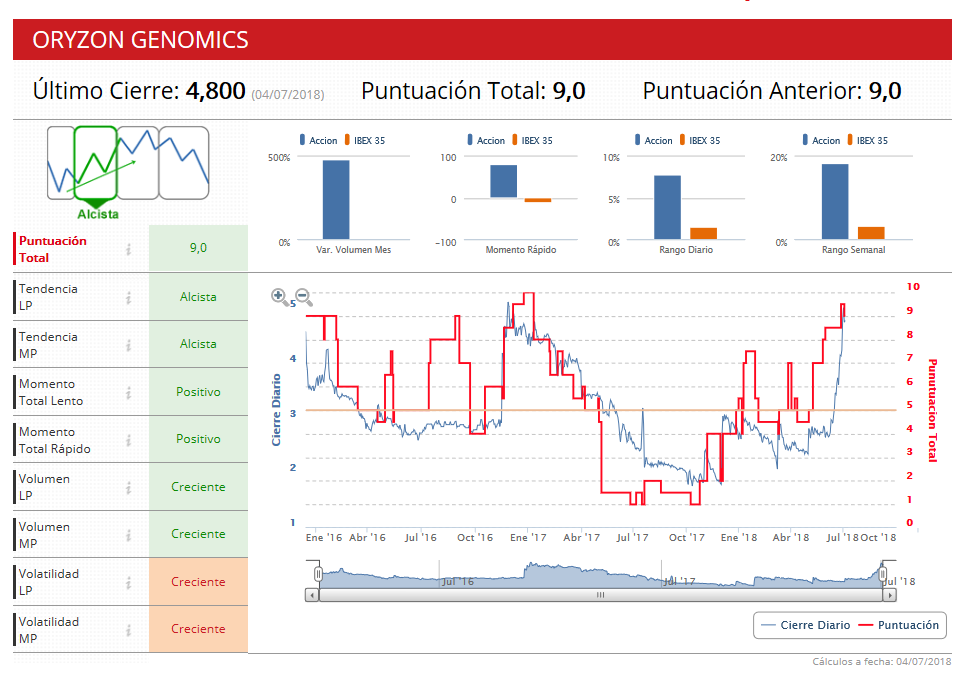Image resolution: width=965 pixels, height=682 pixels.
Task: Open info icon beside Momento Total Lento
Action: tap(129, 393)
